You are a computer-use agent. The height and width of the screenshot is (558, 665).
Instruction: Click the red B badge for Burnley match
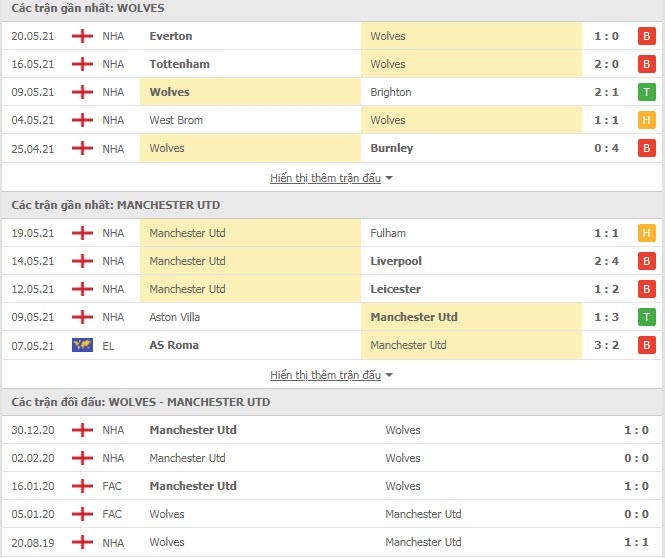point(646,148)
